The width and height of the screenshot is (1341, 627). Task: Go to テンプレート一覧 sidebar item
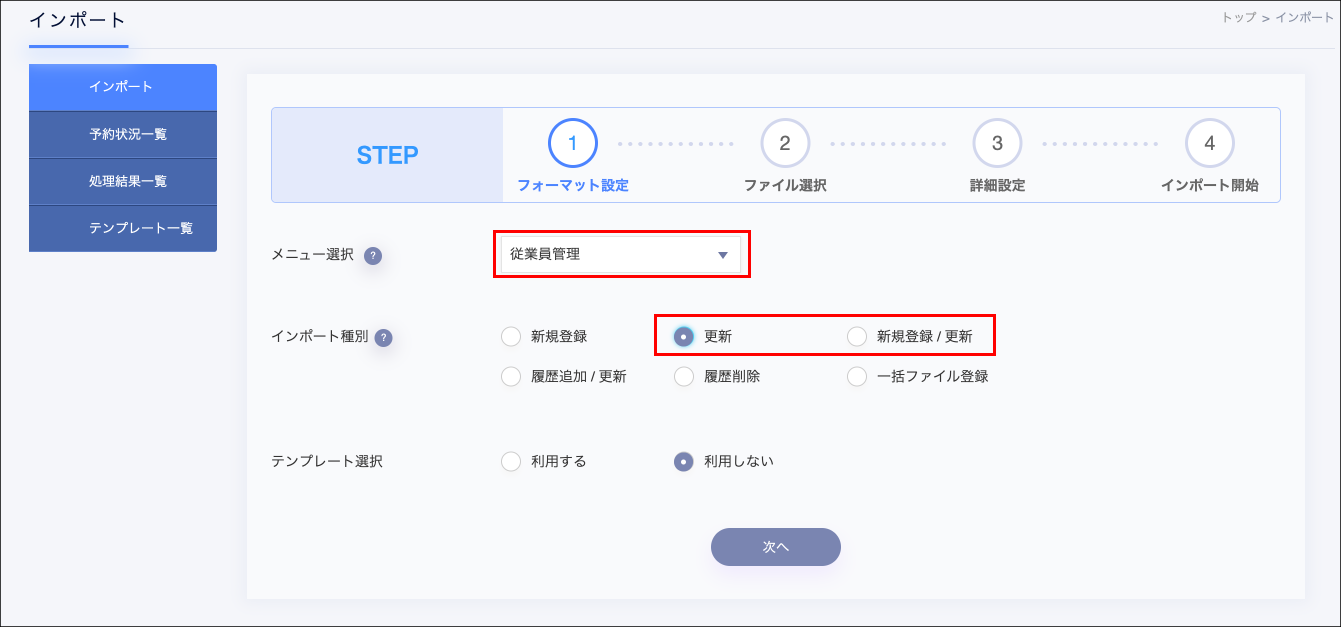[123, 228]
